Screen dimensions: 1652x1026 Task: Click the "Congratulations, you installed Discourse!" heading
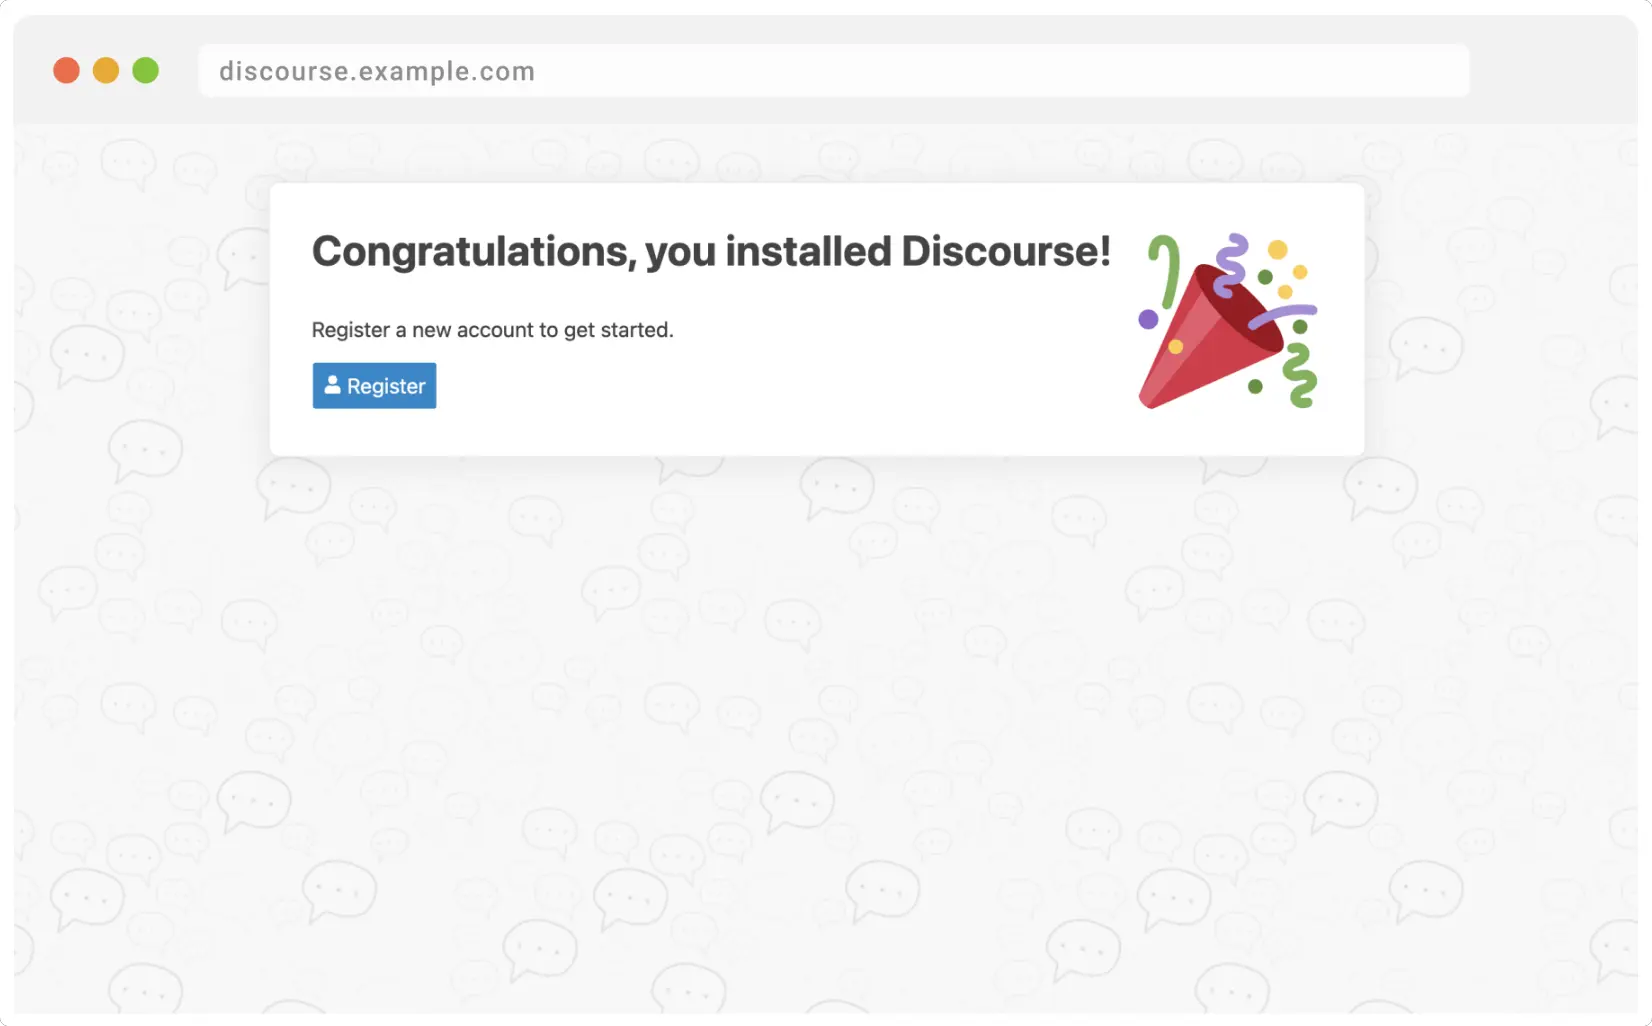711,252
